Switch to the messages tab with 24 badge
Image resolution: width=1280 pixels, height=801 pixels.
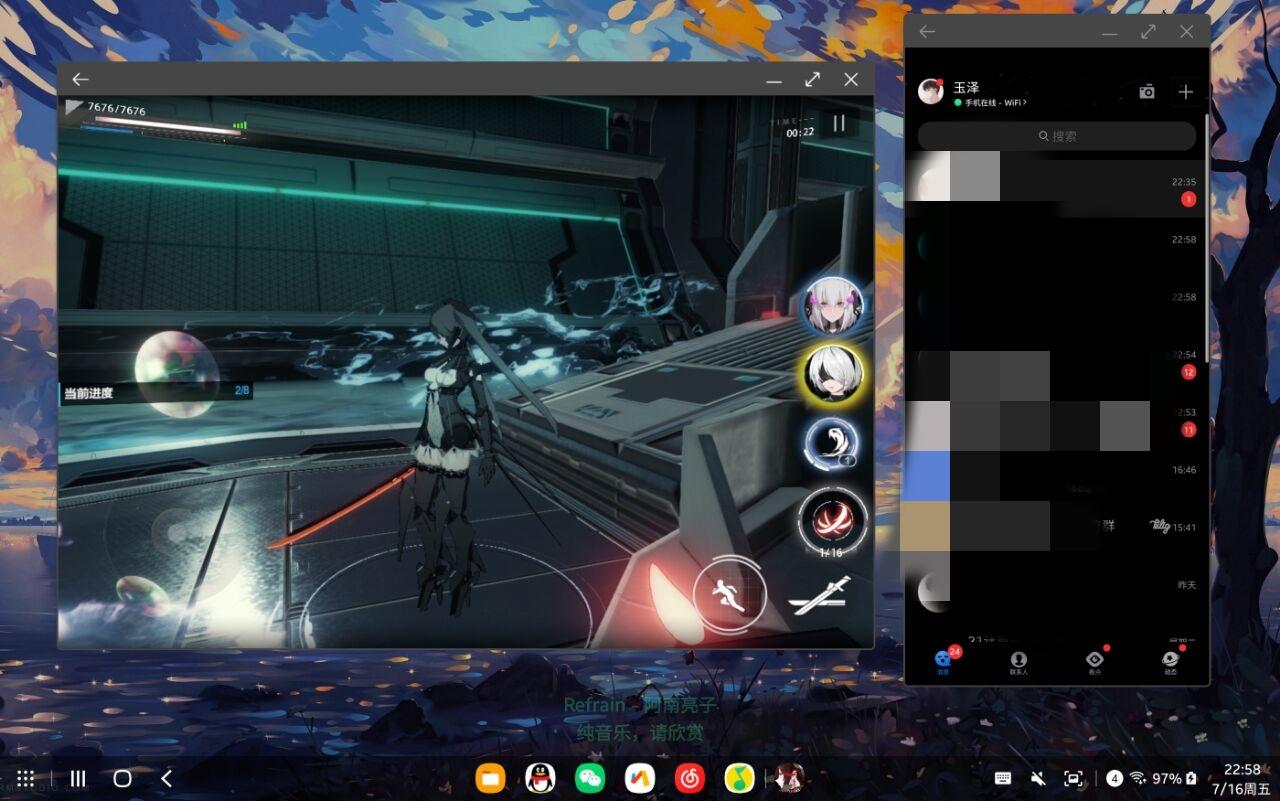tap(943, 661)
